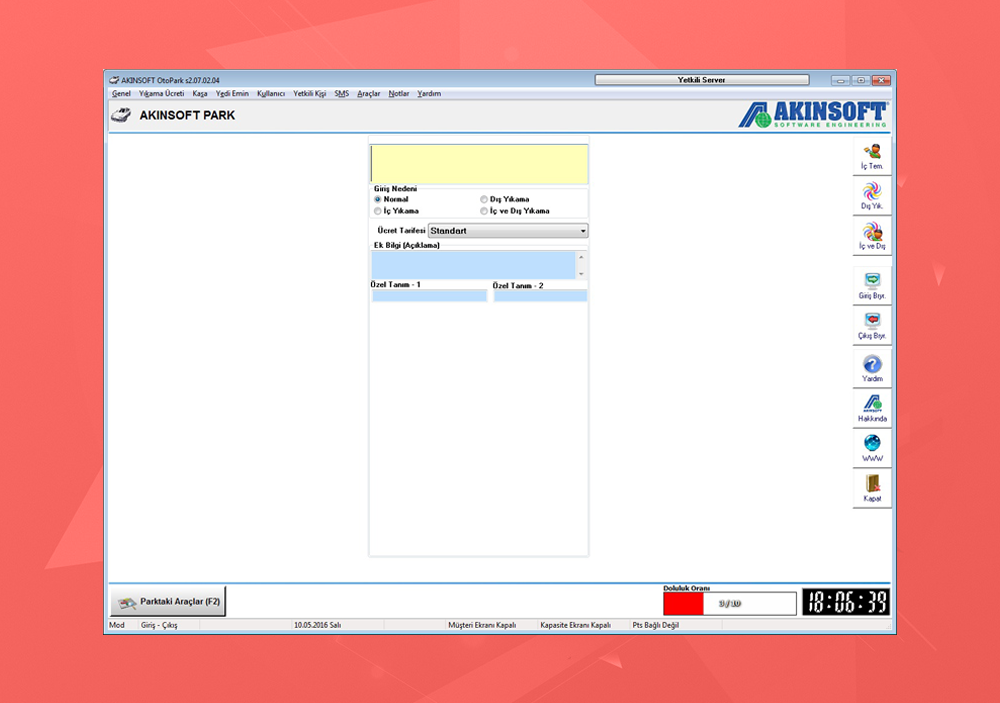Open the Yardım help icon
The image size is (1000, 703).
point(872,368)
